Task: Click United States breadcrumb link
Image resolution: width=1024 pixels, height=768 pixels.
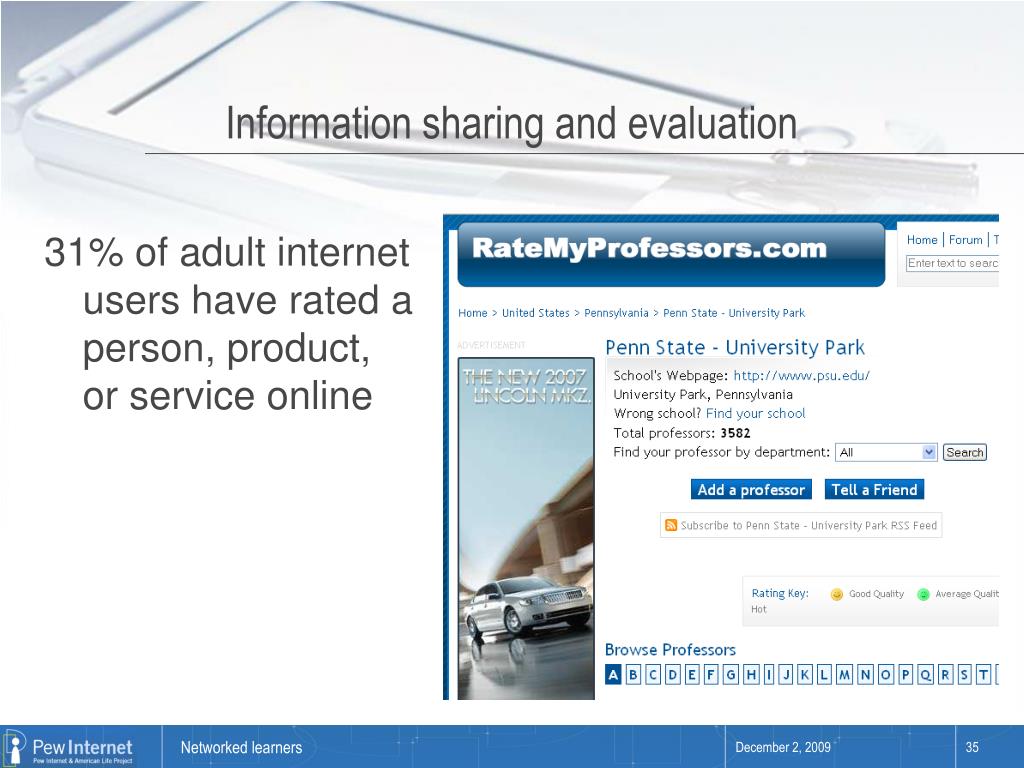Action: coord(536,313)
